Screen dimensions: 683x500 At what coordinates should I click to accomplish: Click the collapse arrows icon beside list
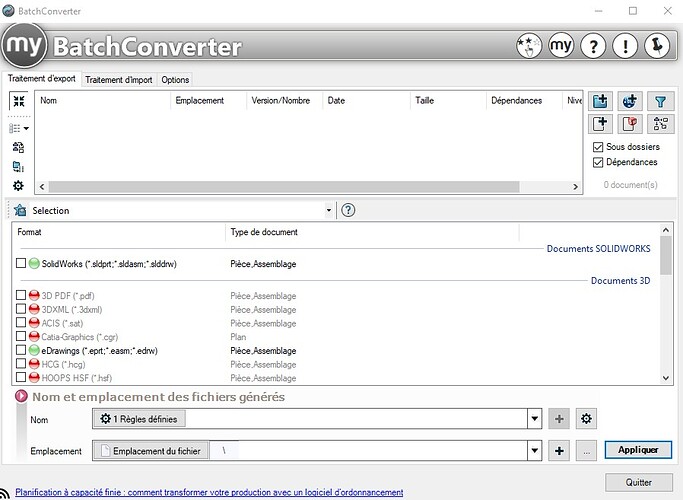(x=18, y=102)
